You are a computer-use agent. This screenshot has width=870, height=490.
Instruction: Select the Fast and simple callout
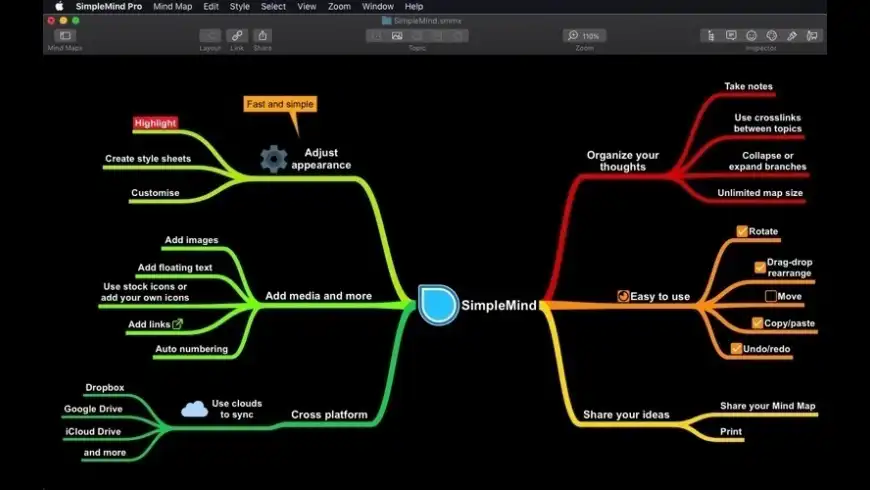(280, 104)
